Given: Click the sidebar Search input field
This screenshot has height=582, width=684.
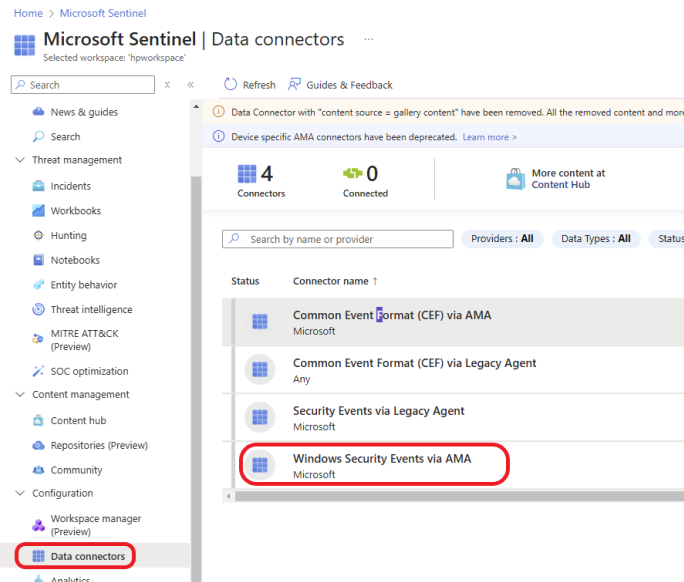Looking at the screenshot, I should coord(83,85).
